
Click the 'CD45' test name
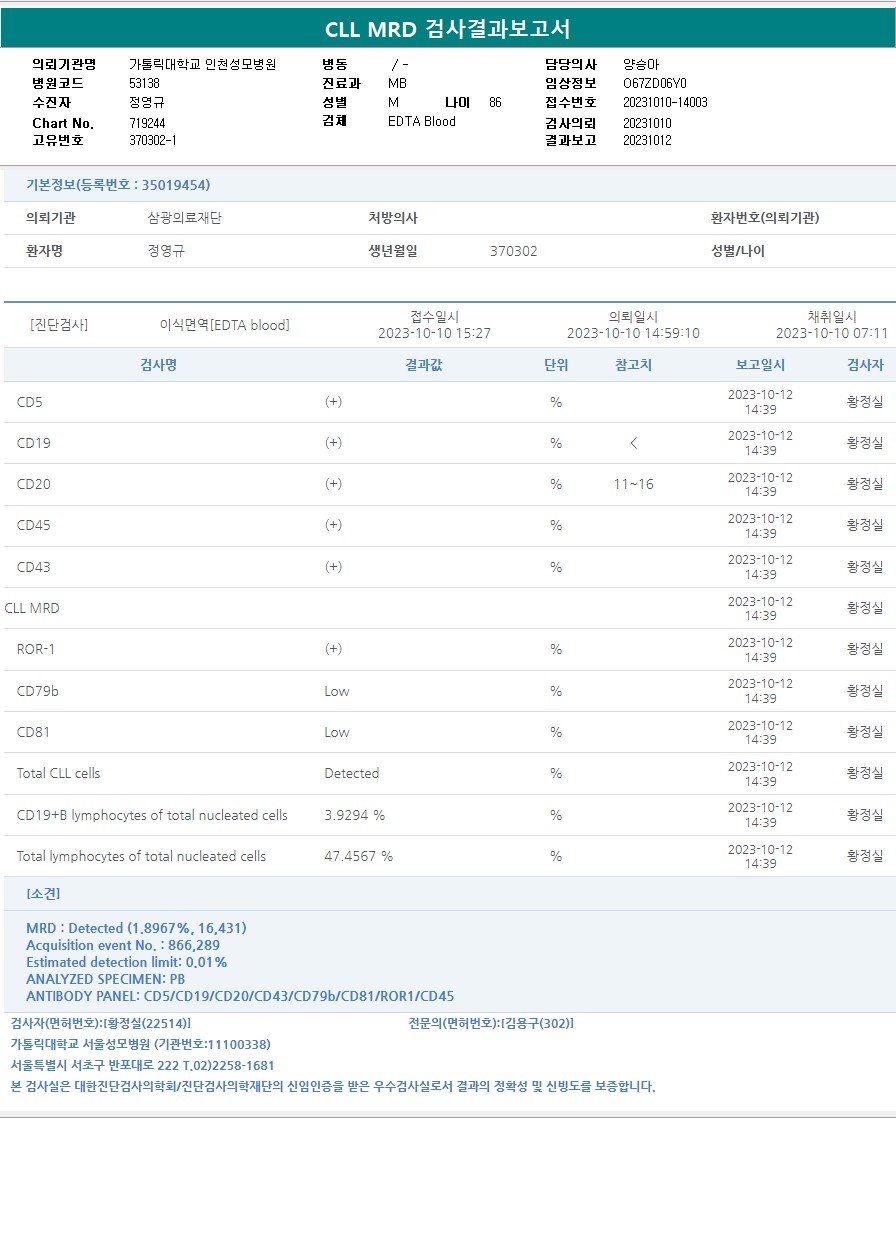coord(34,525)
